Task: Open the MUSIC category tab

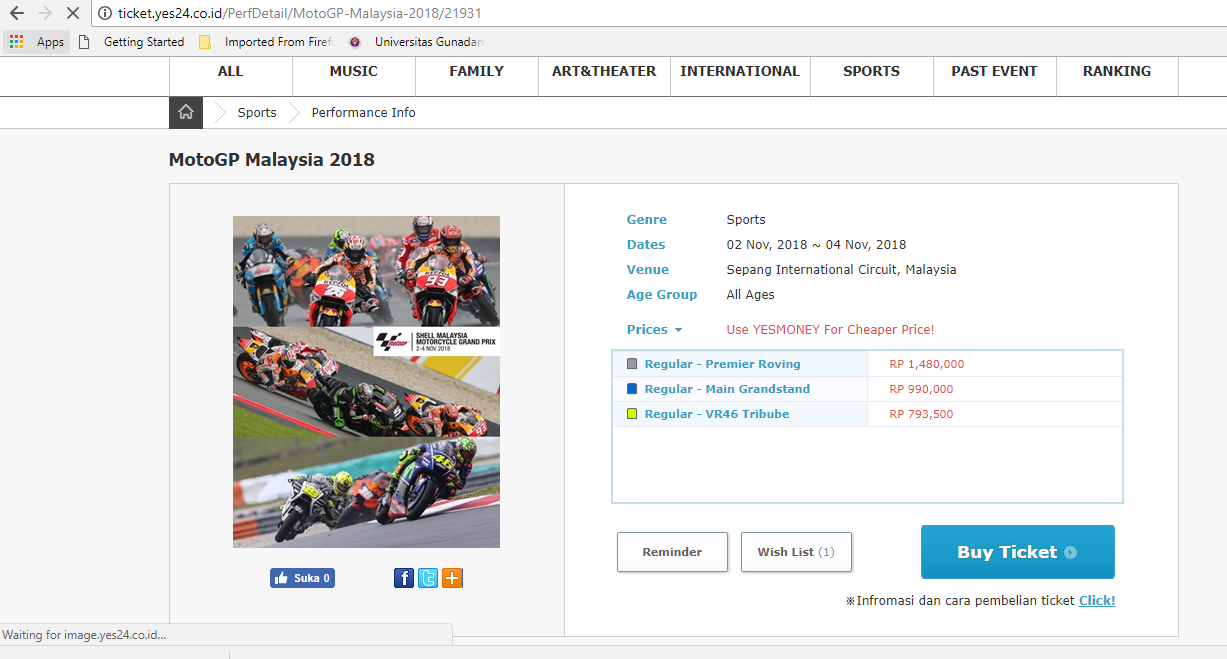Action: [x=354, y=72]
